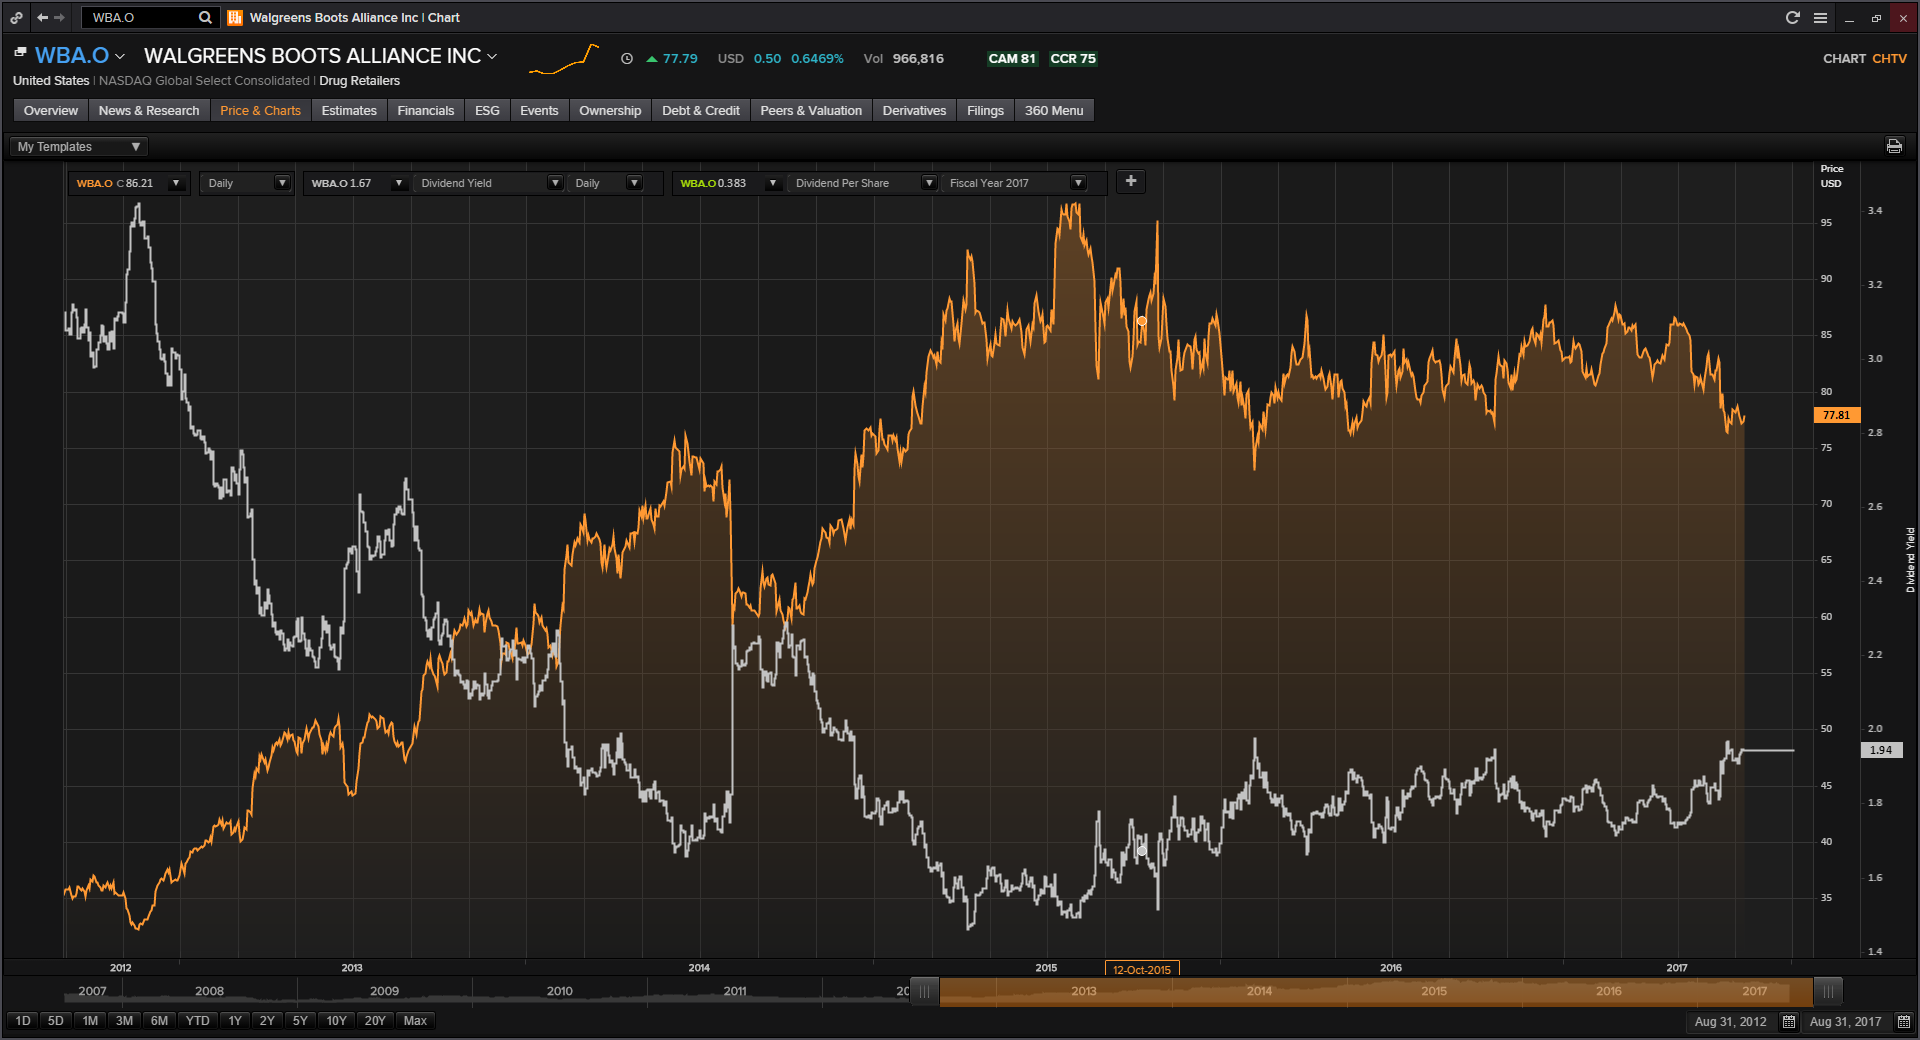This screenshot has width=1920, height=1040.
Task: Open the 360 Menu tab
Action: [1054, 110]
